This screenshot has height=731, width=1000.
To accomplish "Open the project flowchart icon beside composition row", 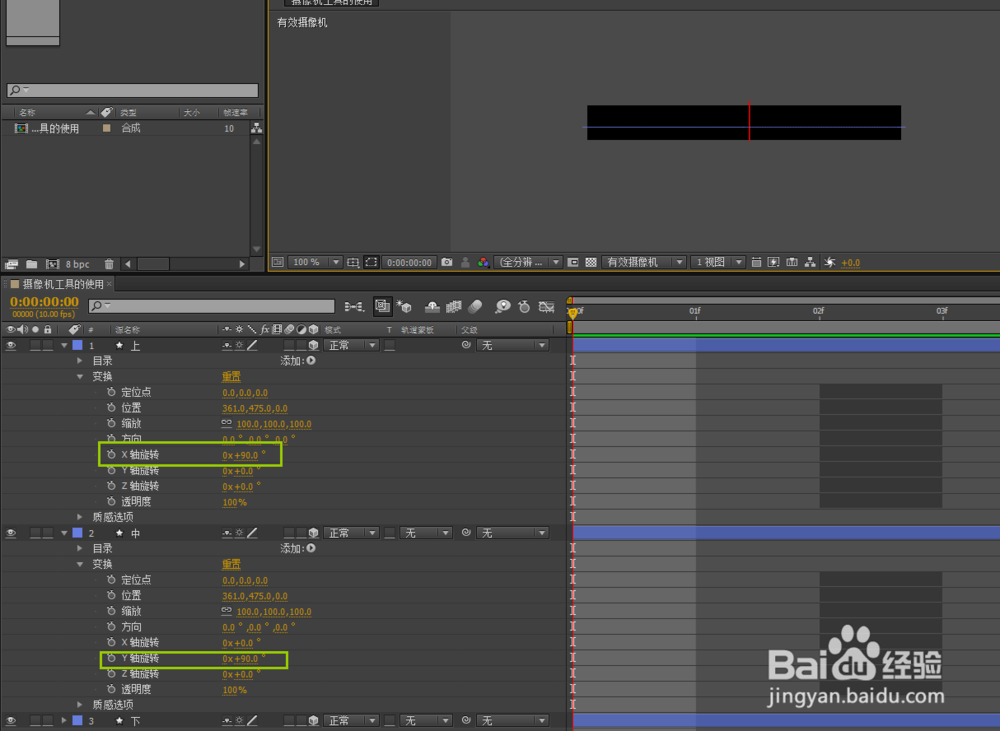I will (256, 128).
